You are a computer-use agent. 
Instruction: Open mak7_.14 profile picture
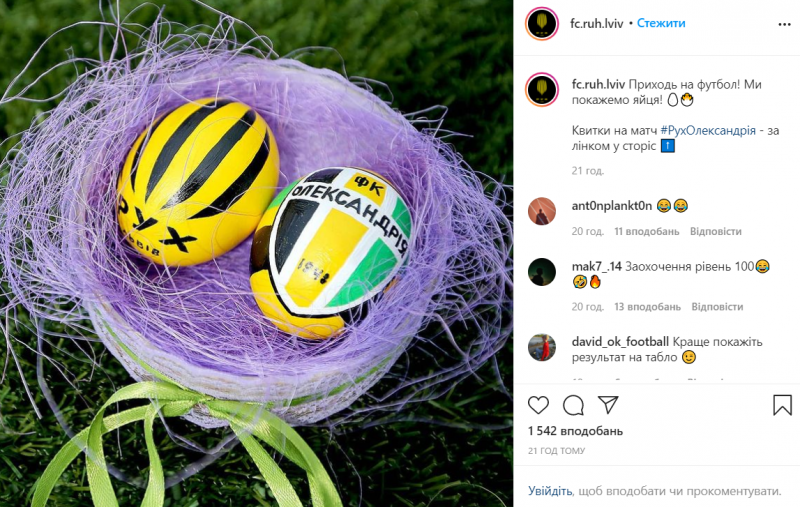point(542,272)
